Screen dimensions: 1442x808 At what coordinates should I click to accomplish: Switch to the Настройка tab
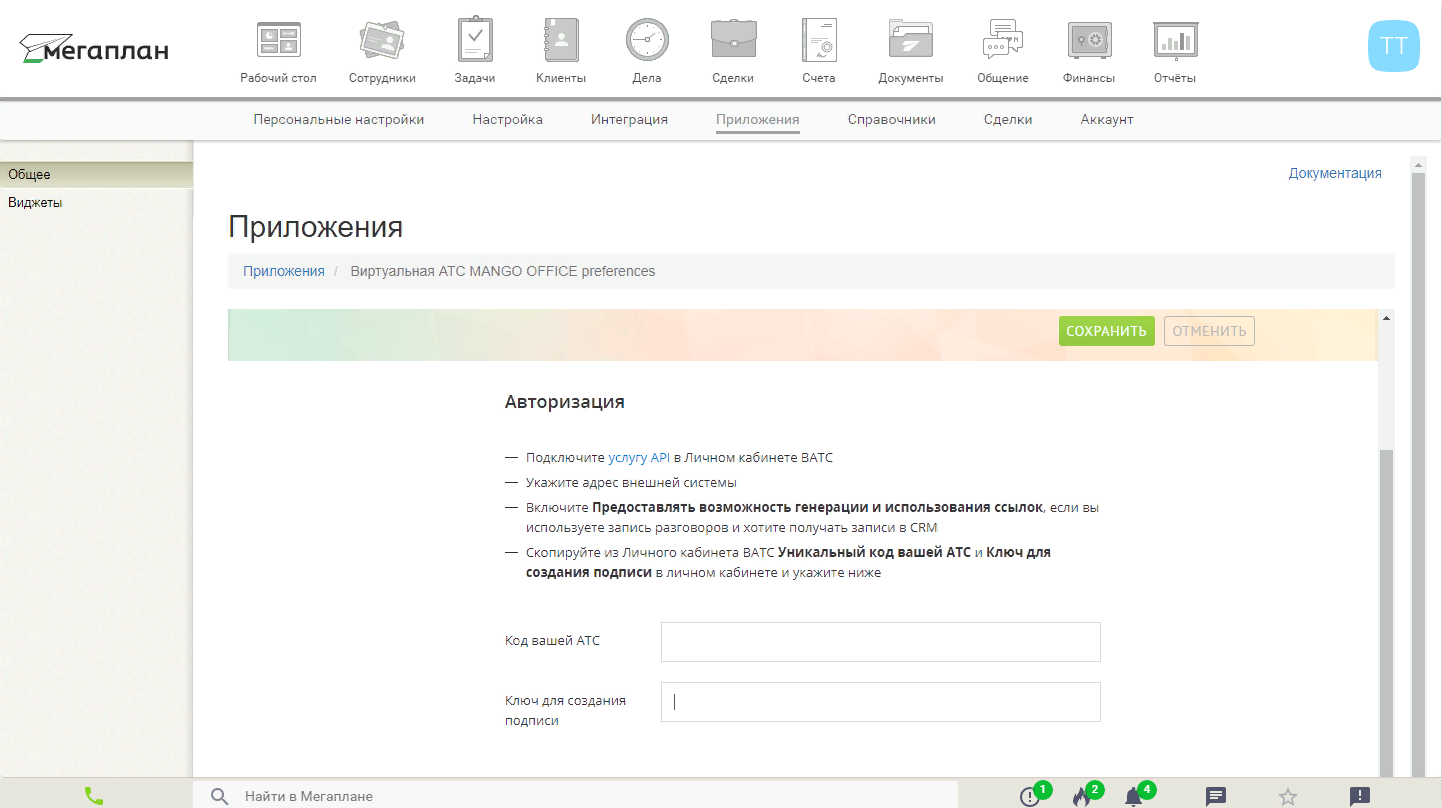508,119
